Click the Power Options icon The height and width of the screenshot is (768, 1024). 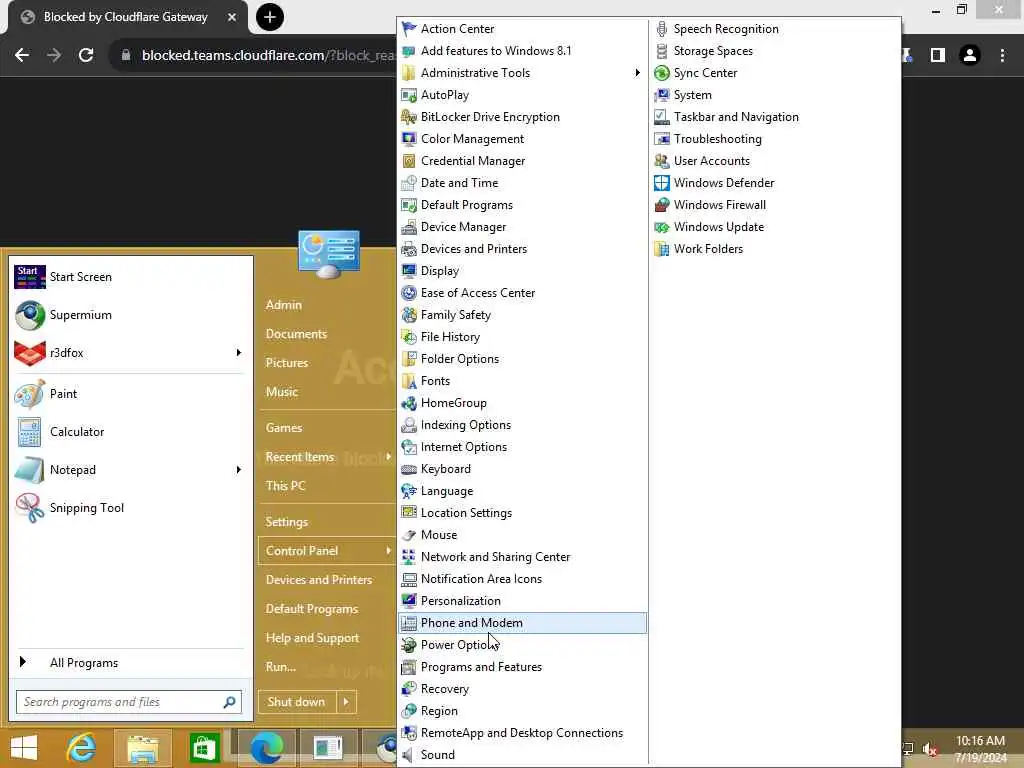tap(409, 645)
